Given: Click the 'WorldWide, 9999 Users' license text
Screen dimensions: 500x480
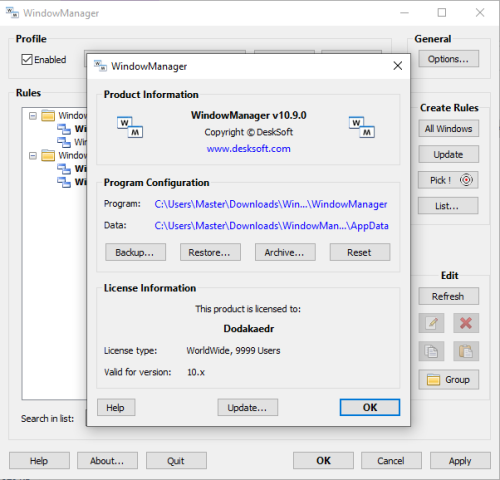Looking at the screenshot, I should pos(233,351).
